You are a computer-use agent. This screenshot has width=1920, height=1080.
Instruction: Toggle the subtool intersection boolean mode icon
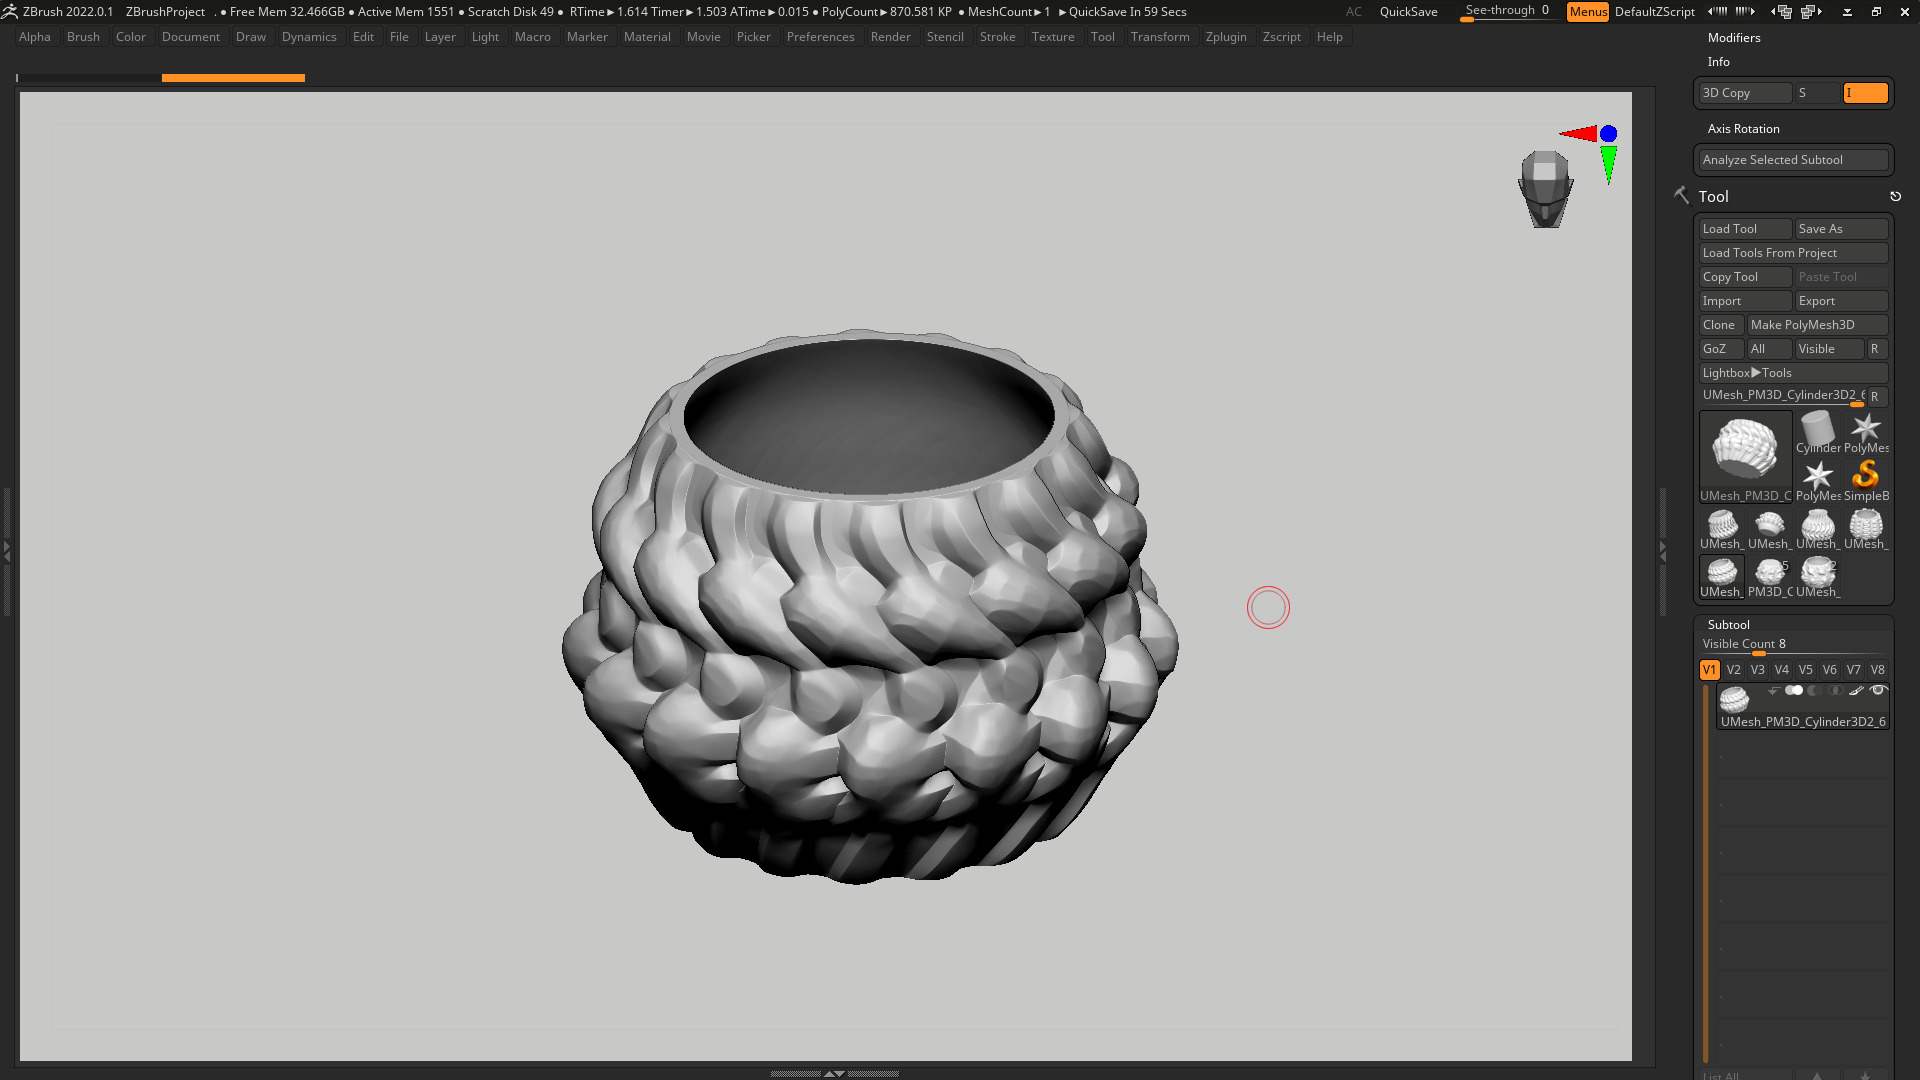click(x=1836, y=690)
